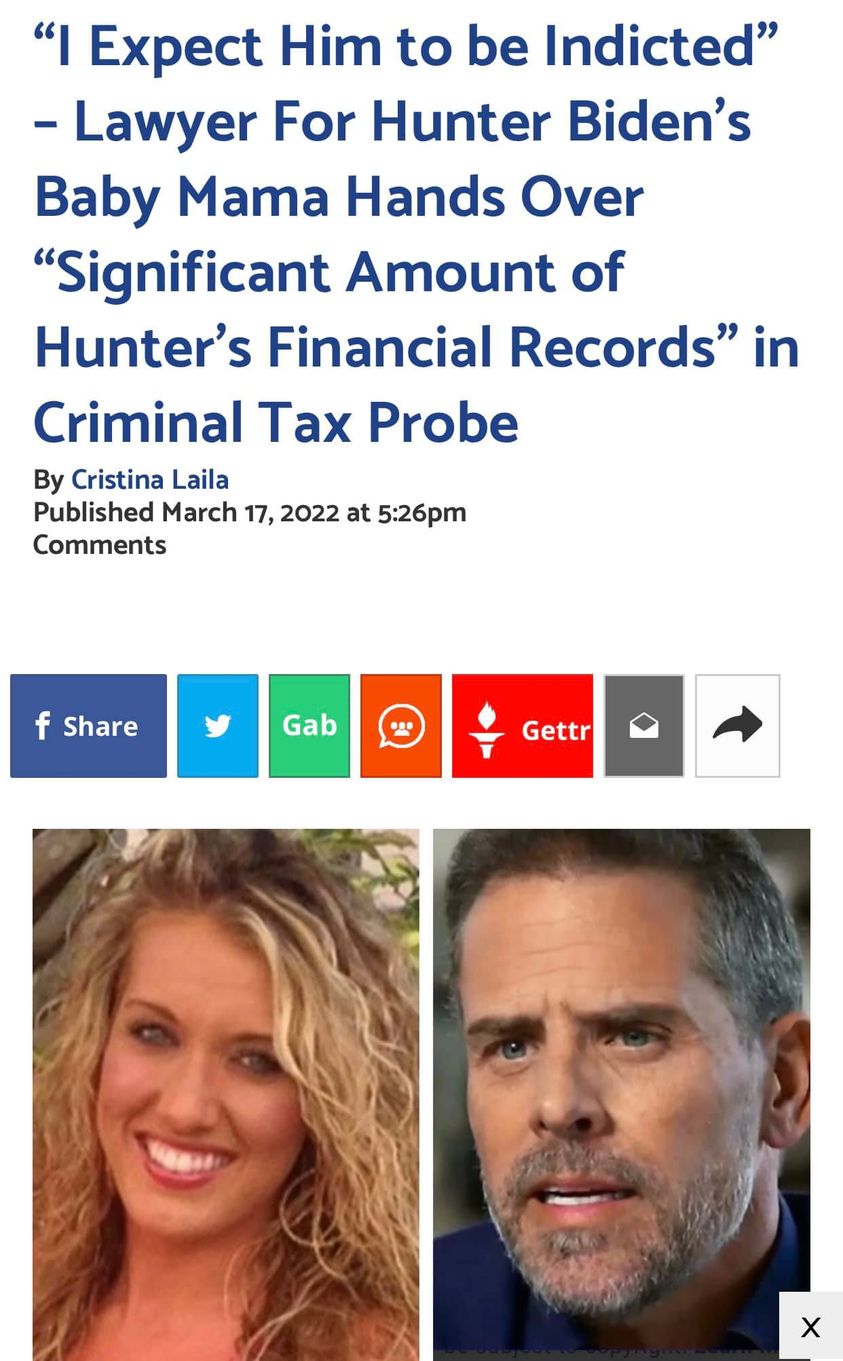Share via the orange MeWe chat icon
The image size is (843, 1361).
pos(401,726)
